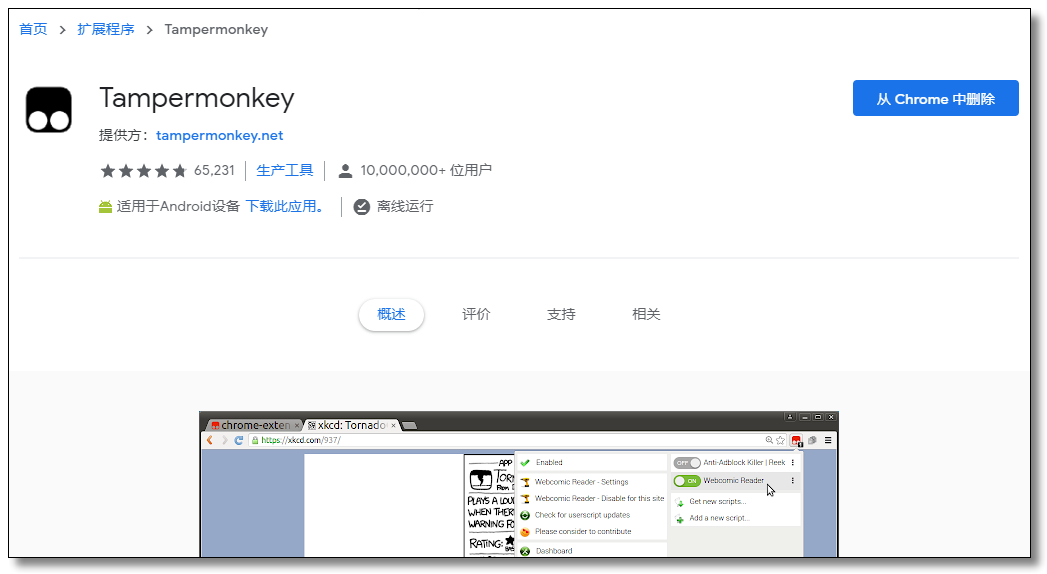Switch to the 评价 tab
Image resolution: width=1047 pixels, height=574 pixels.
476,314
